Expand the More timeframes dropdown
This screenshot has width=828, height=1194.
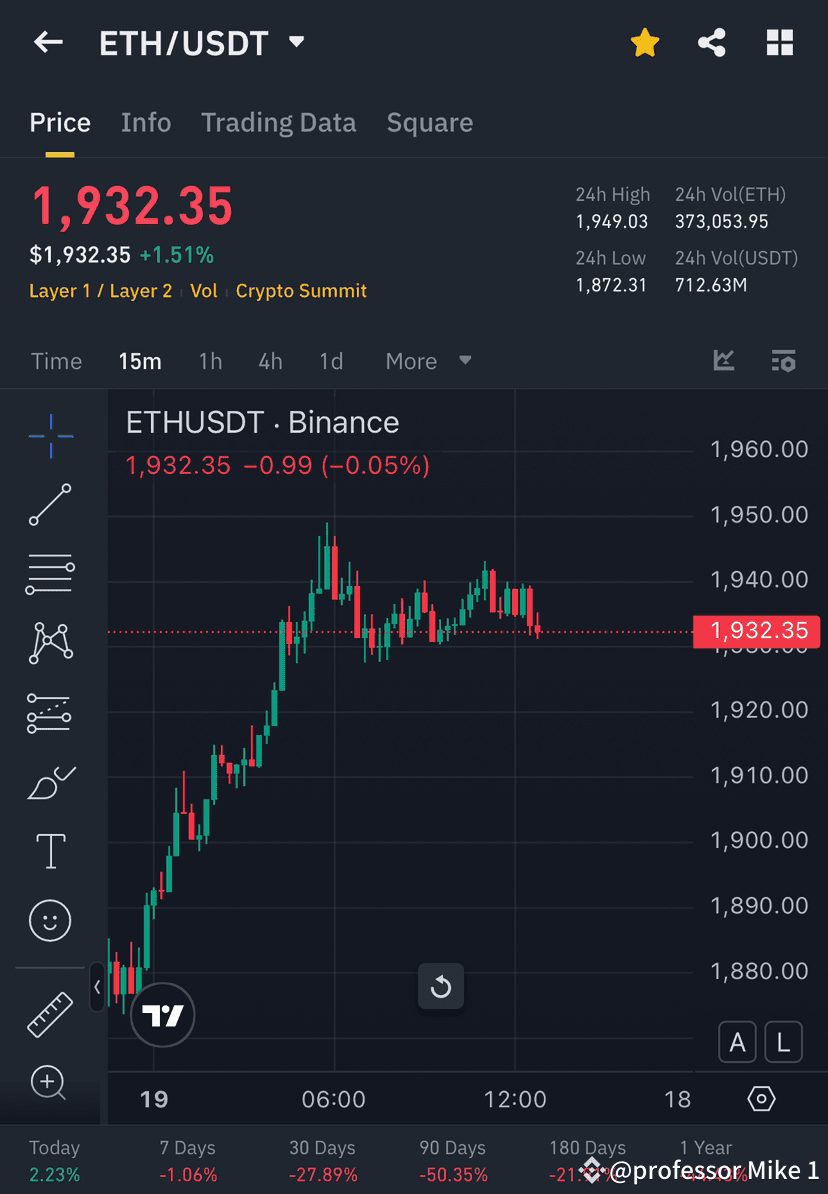(428, 361)
